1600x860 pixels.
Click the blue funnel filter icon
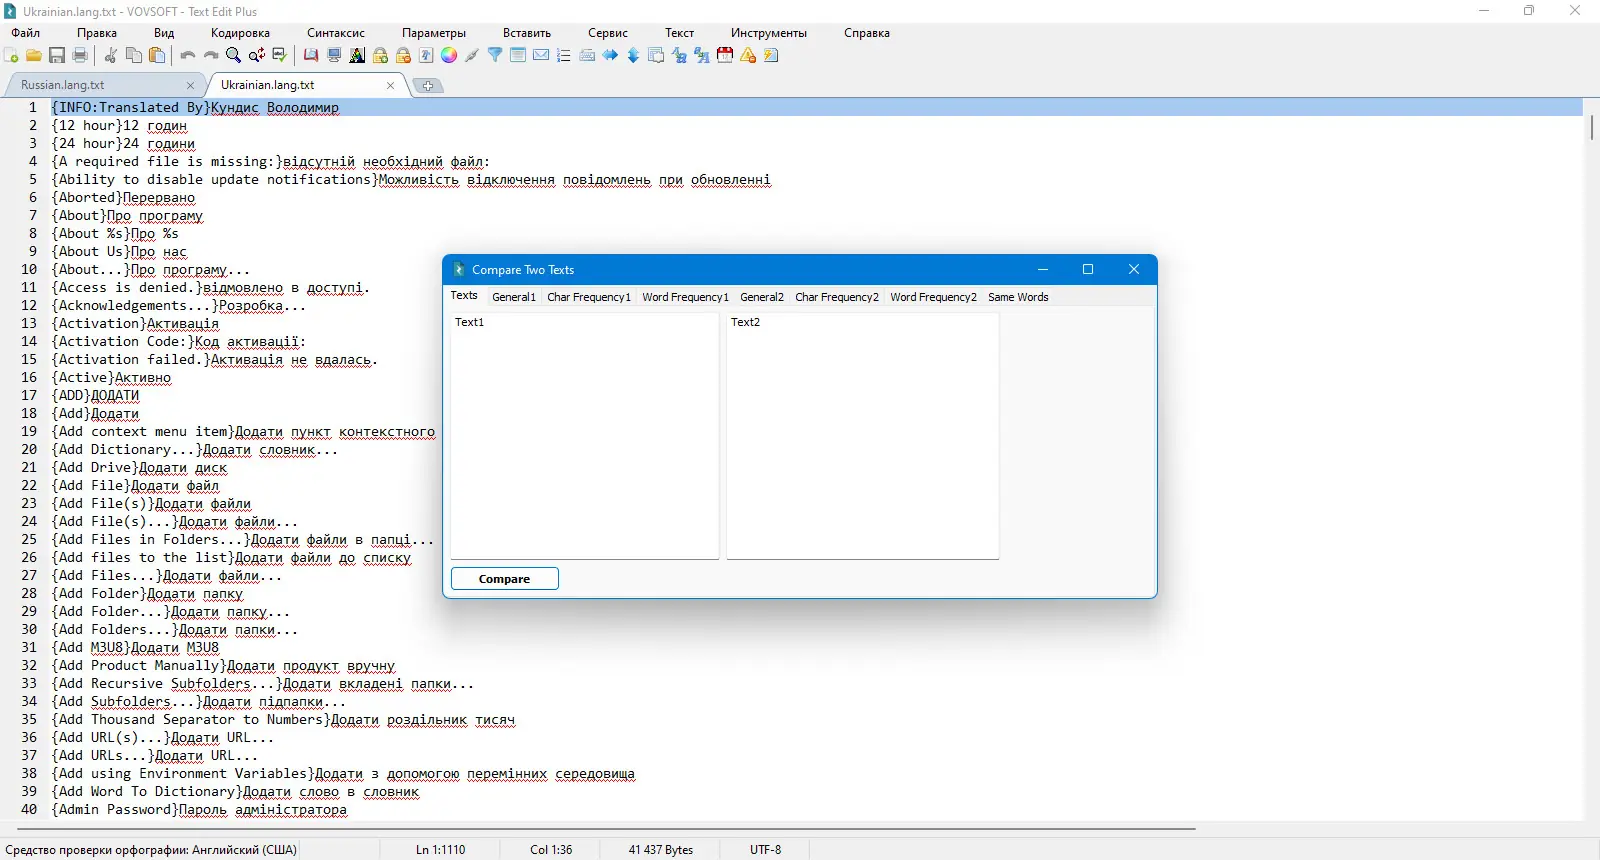tap(495, 56)
